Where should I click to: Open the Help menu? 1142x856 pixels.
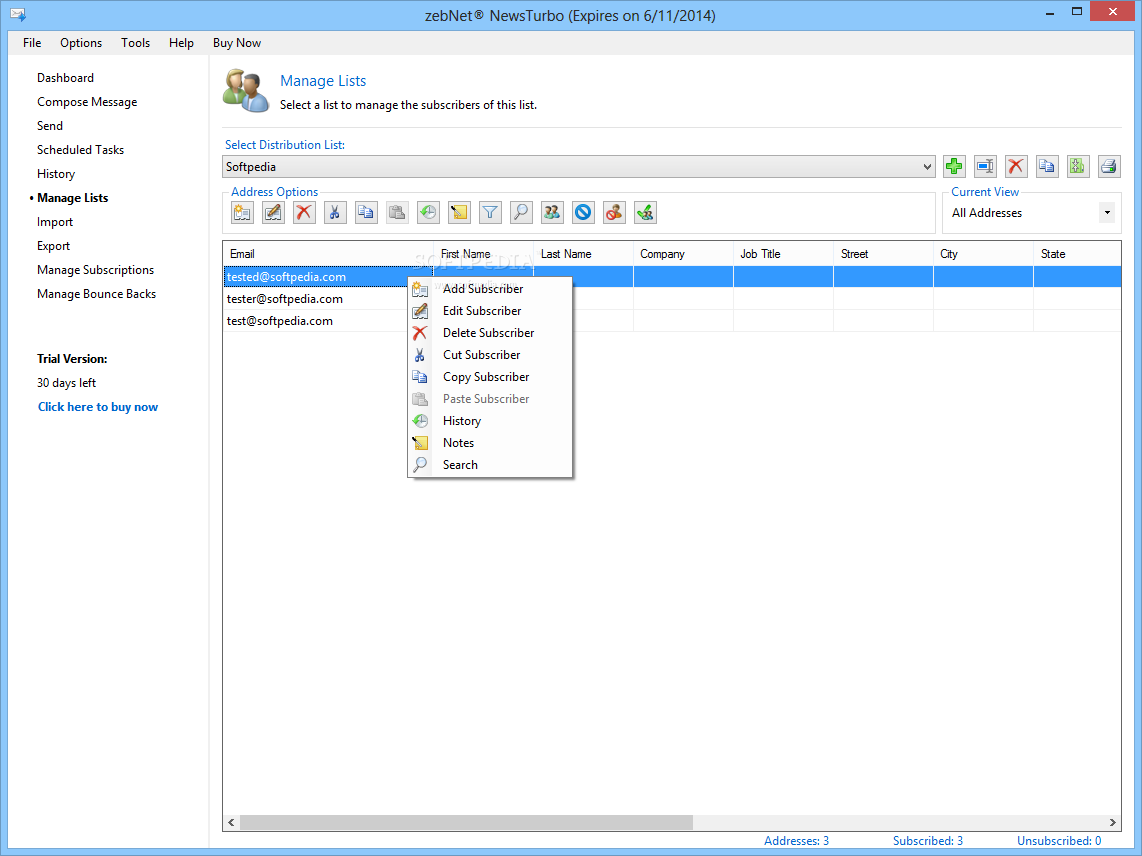coord(181,43)
